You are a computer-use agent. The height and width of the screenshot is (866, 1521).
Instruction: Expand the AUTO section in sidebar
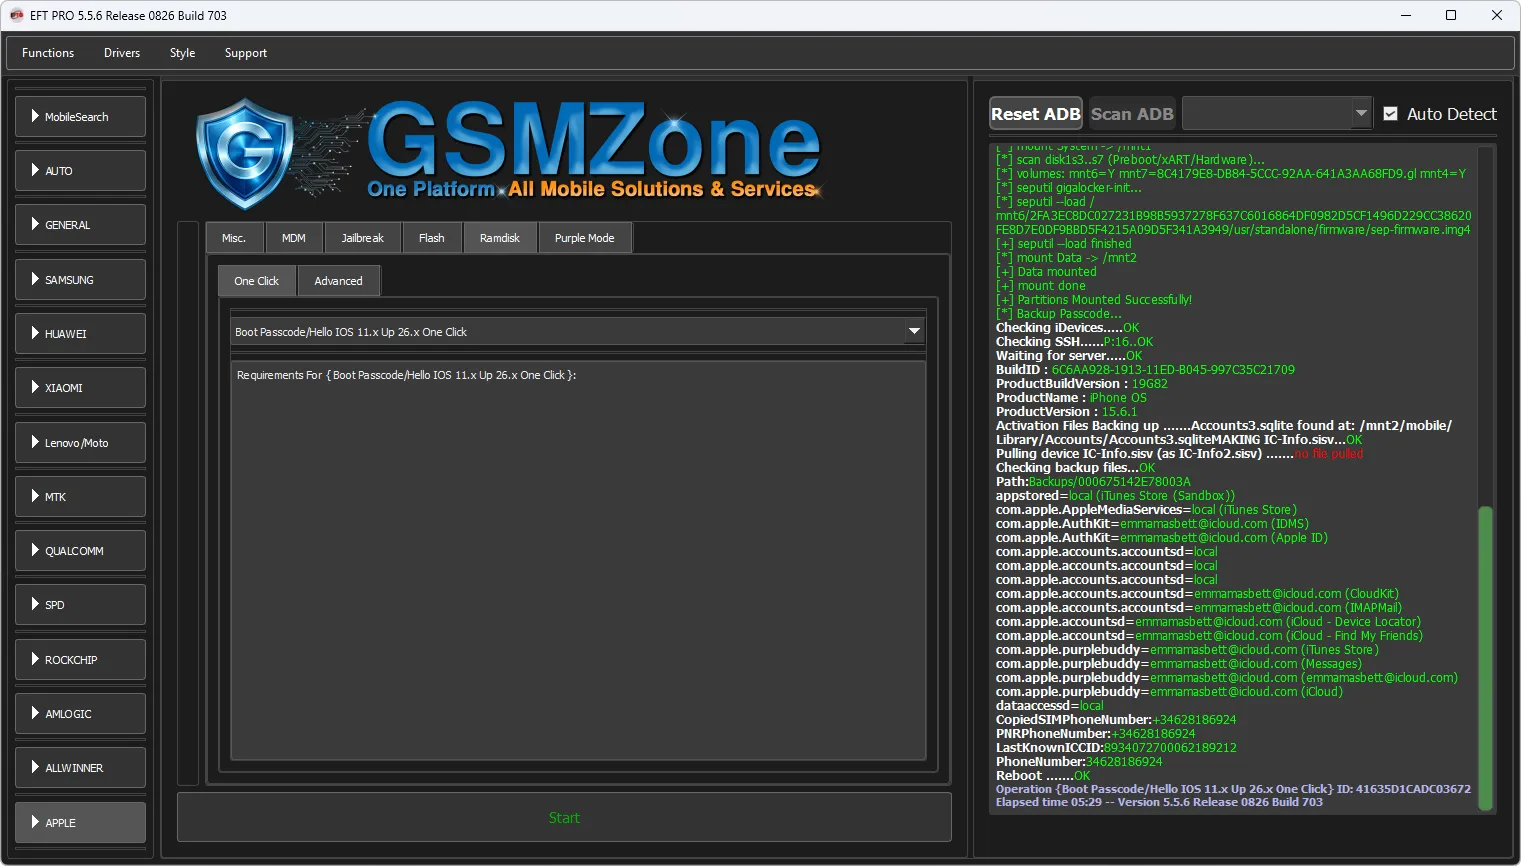[x=81, y=171]
